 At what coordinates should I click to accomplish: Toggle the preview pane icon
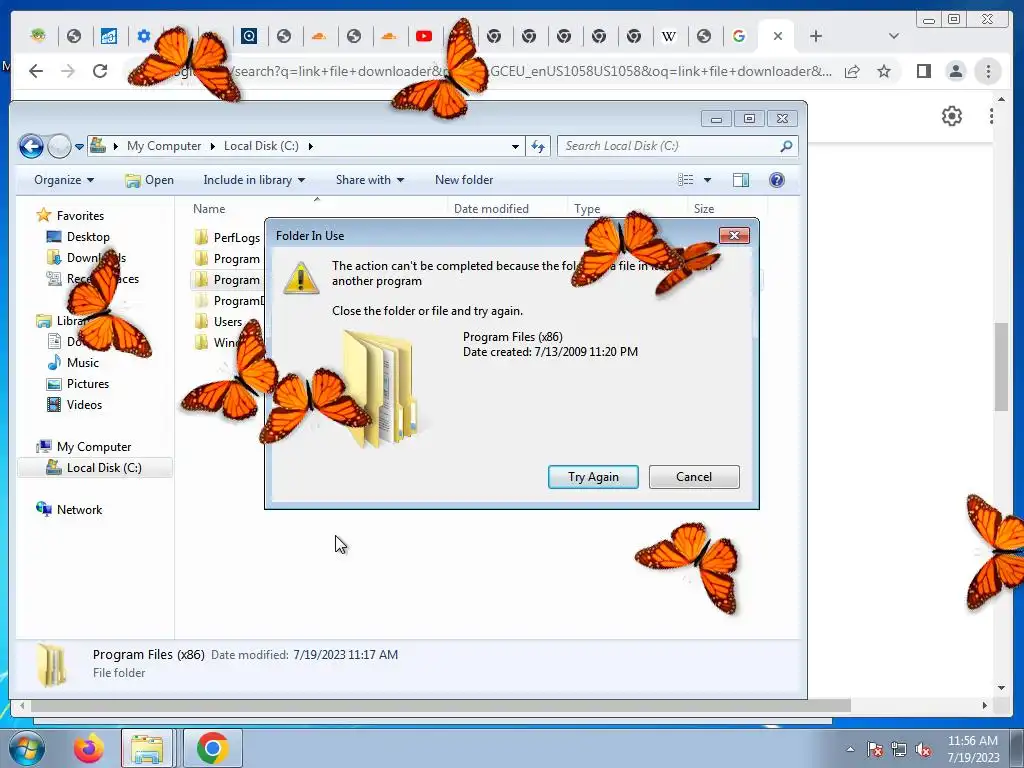tap(741, 180)
